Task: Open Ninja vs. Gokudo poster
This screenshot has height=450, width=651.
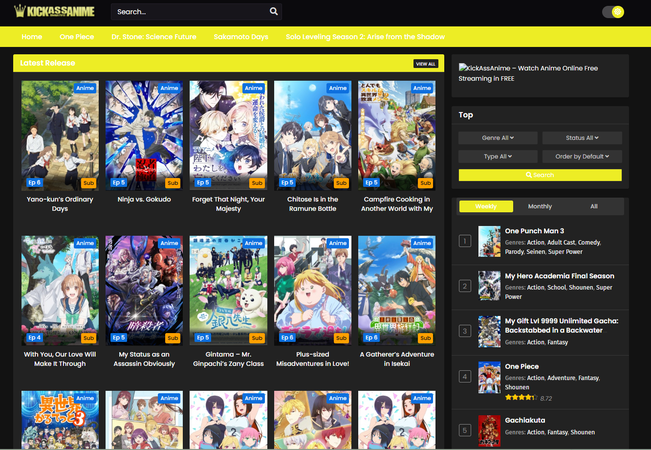Action: (144, 136)
